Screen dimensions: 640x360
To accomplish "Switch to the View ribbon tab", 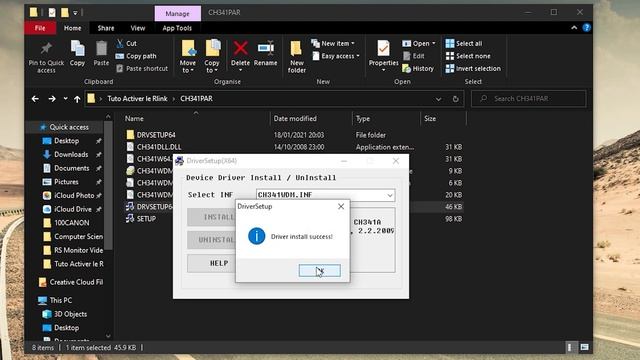I will [x=138, y=28].
